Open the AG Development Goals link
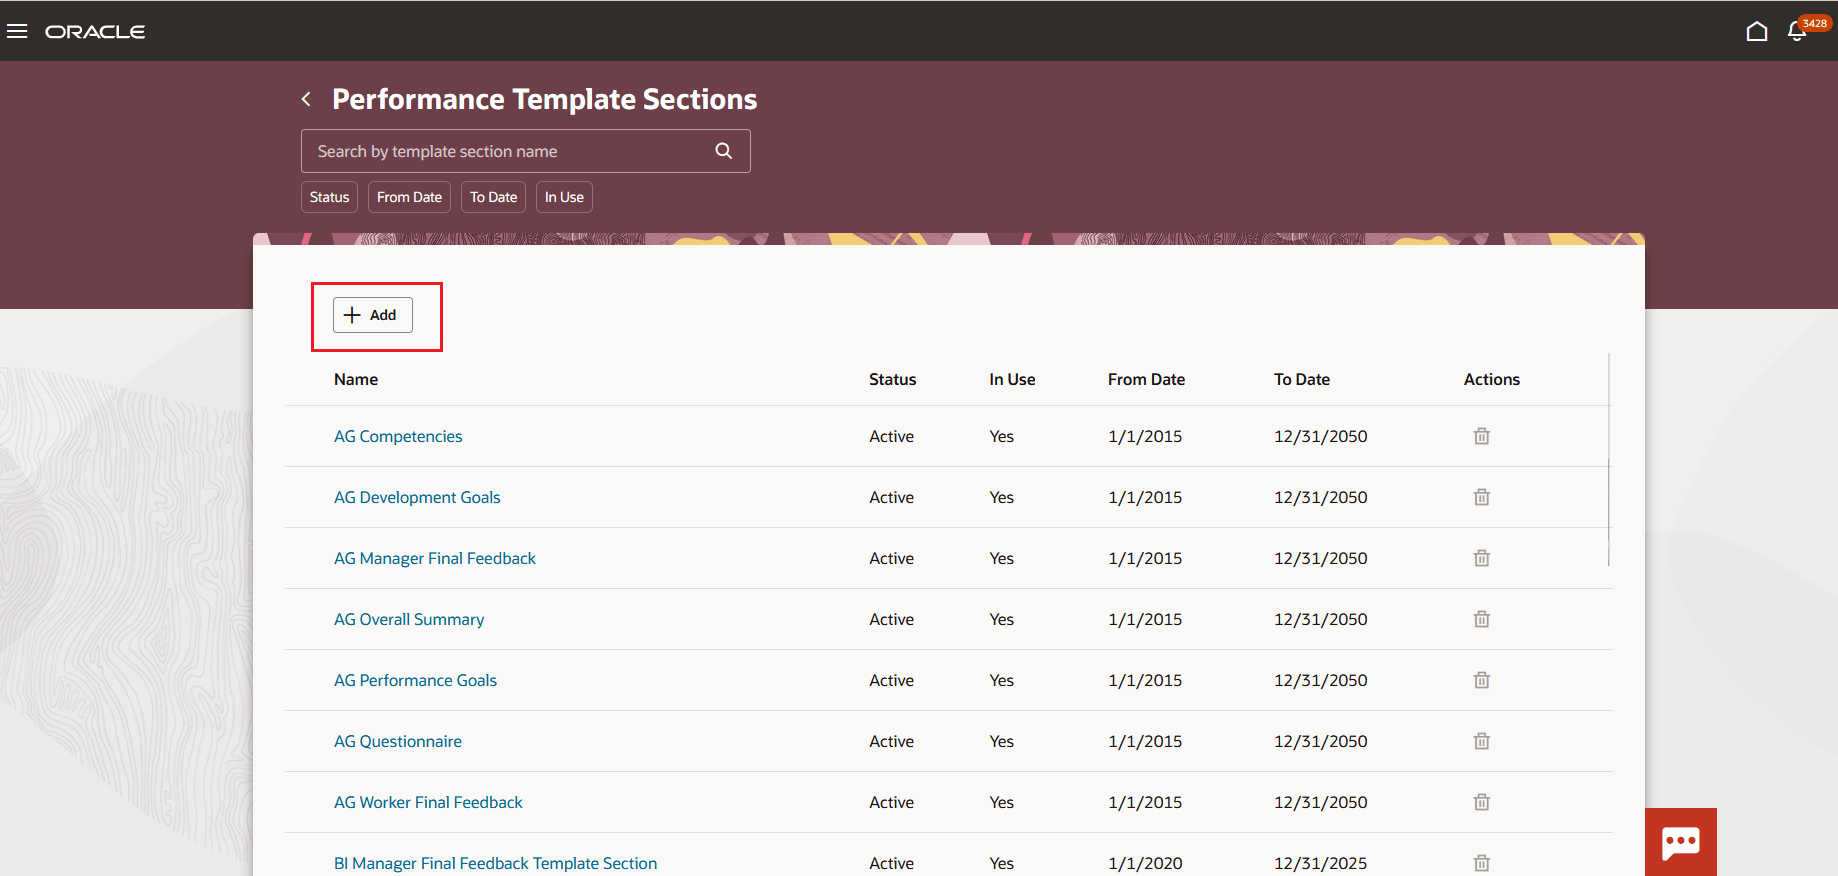The height and width of the screenshot is (876, 1838). pos(417,497)
